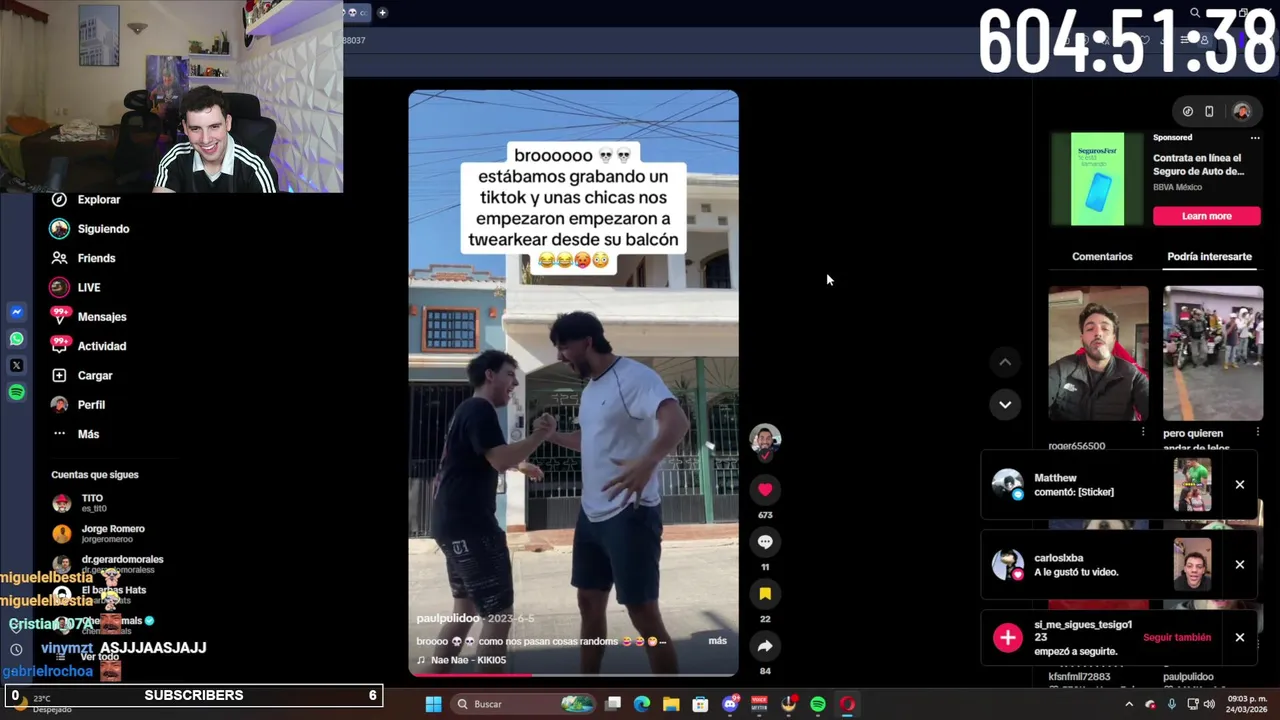The image size is (1280, 720).
Task: Go to the previous video with up chevron
Action: pos(1005,362)
